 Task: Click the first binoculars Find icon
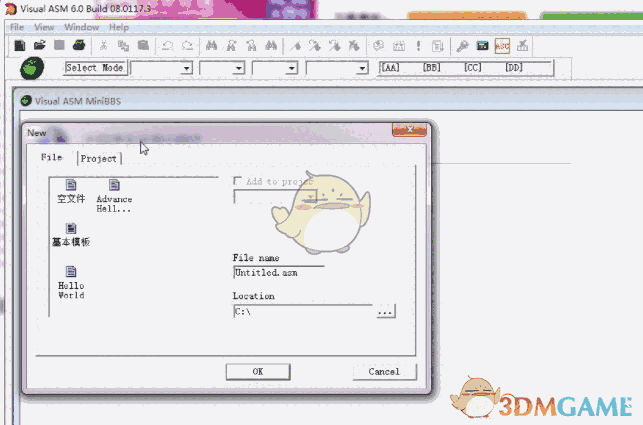coord(212,45)
